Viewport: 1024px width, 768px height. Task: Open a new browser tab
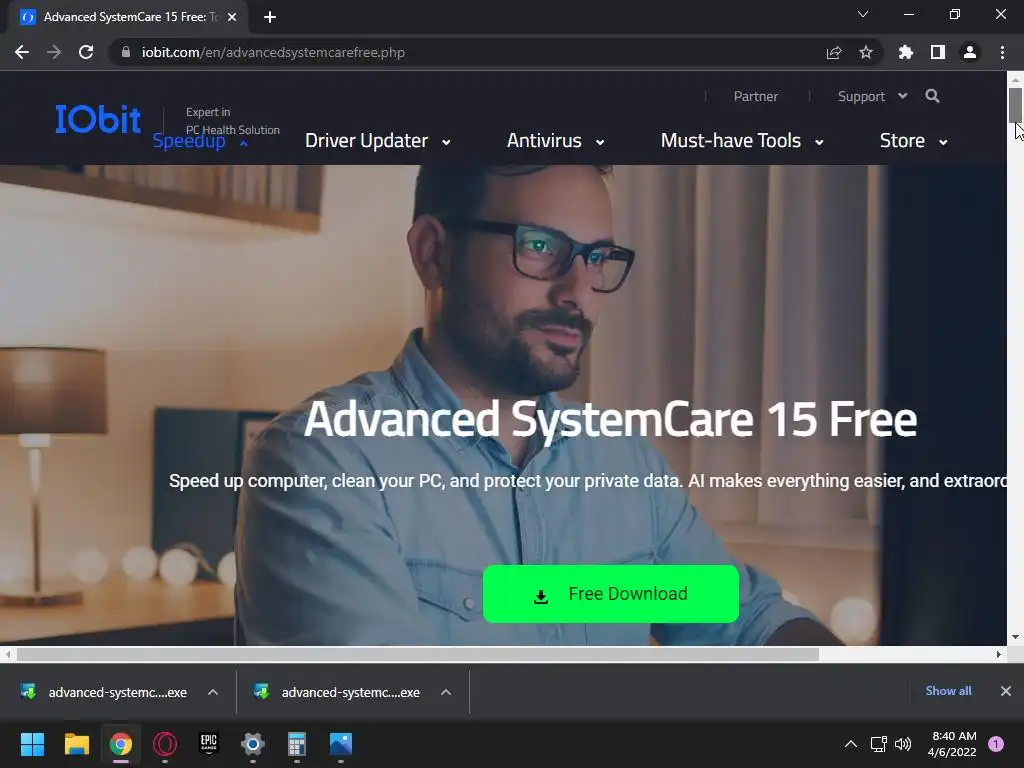(270, 17)
